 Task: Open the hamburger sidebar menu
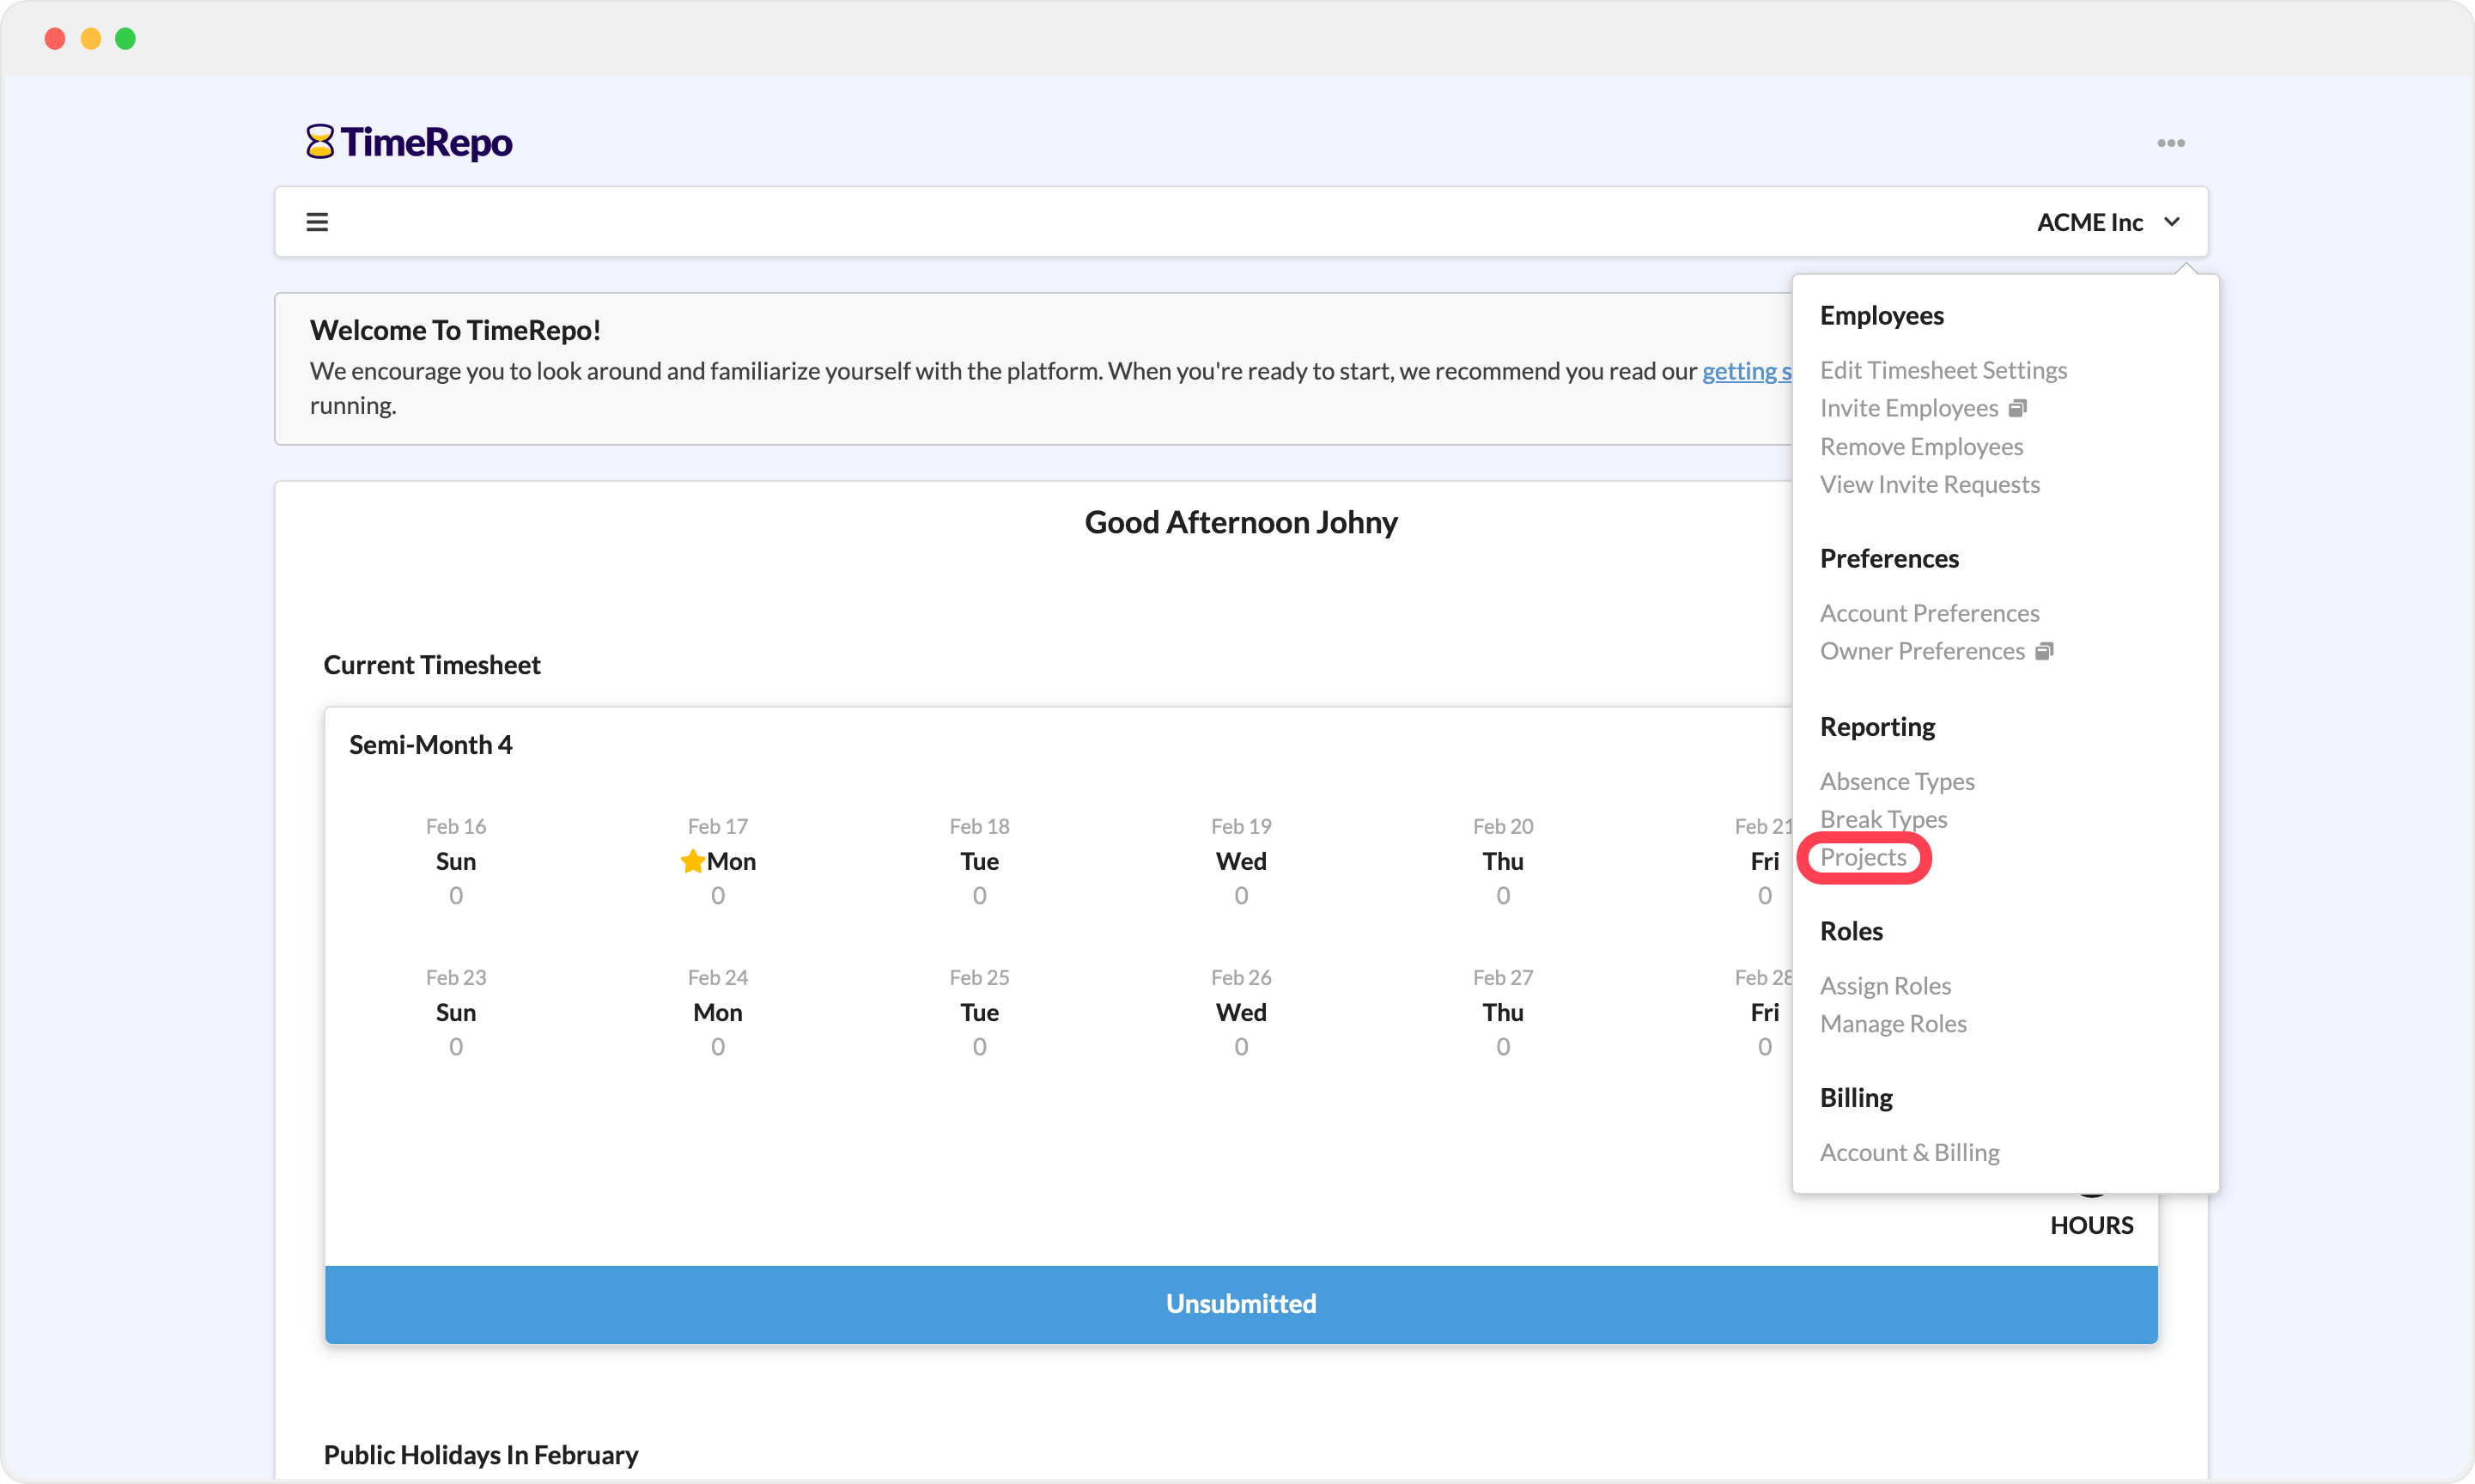click(x=317, y=222)
